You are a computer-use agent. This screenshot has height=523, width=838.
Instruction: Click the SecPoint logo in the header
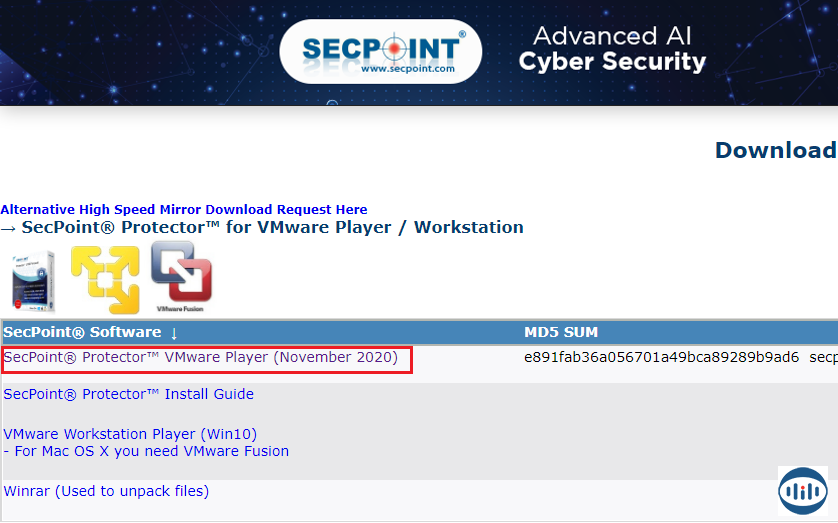(380, 50)
